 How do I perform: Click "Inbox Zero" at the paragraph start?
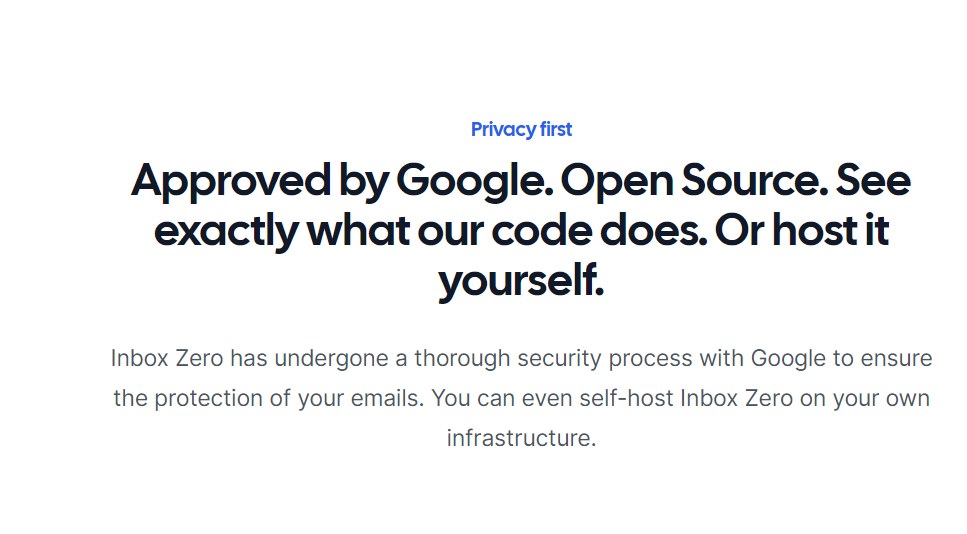pos(167,358)
